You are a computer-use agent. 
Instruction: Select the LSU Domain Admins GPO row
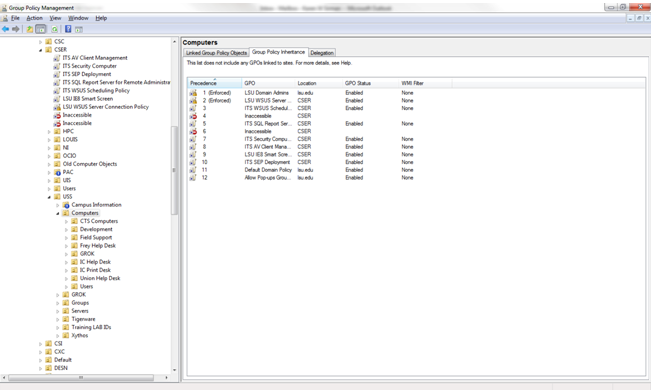[x=320, y=93]
